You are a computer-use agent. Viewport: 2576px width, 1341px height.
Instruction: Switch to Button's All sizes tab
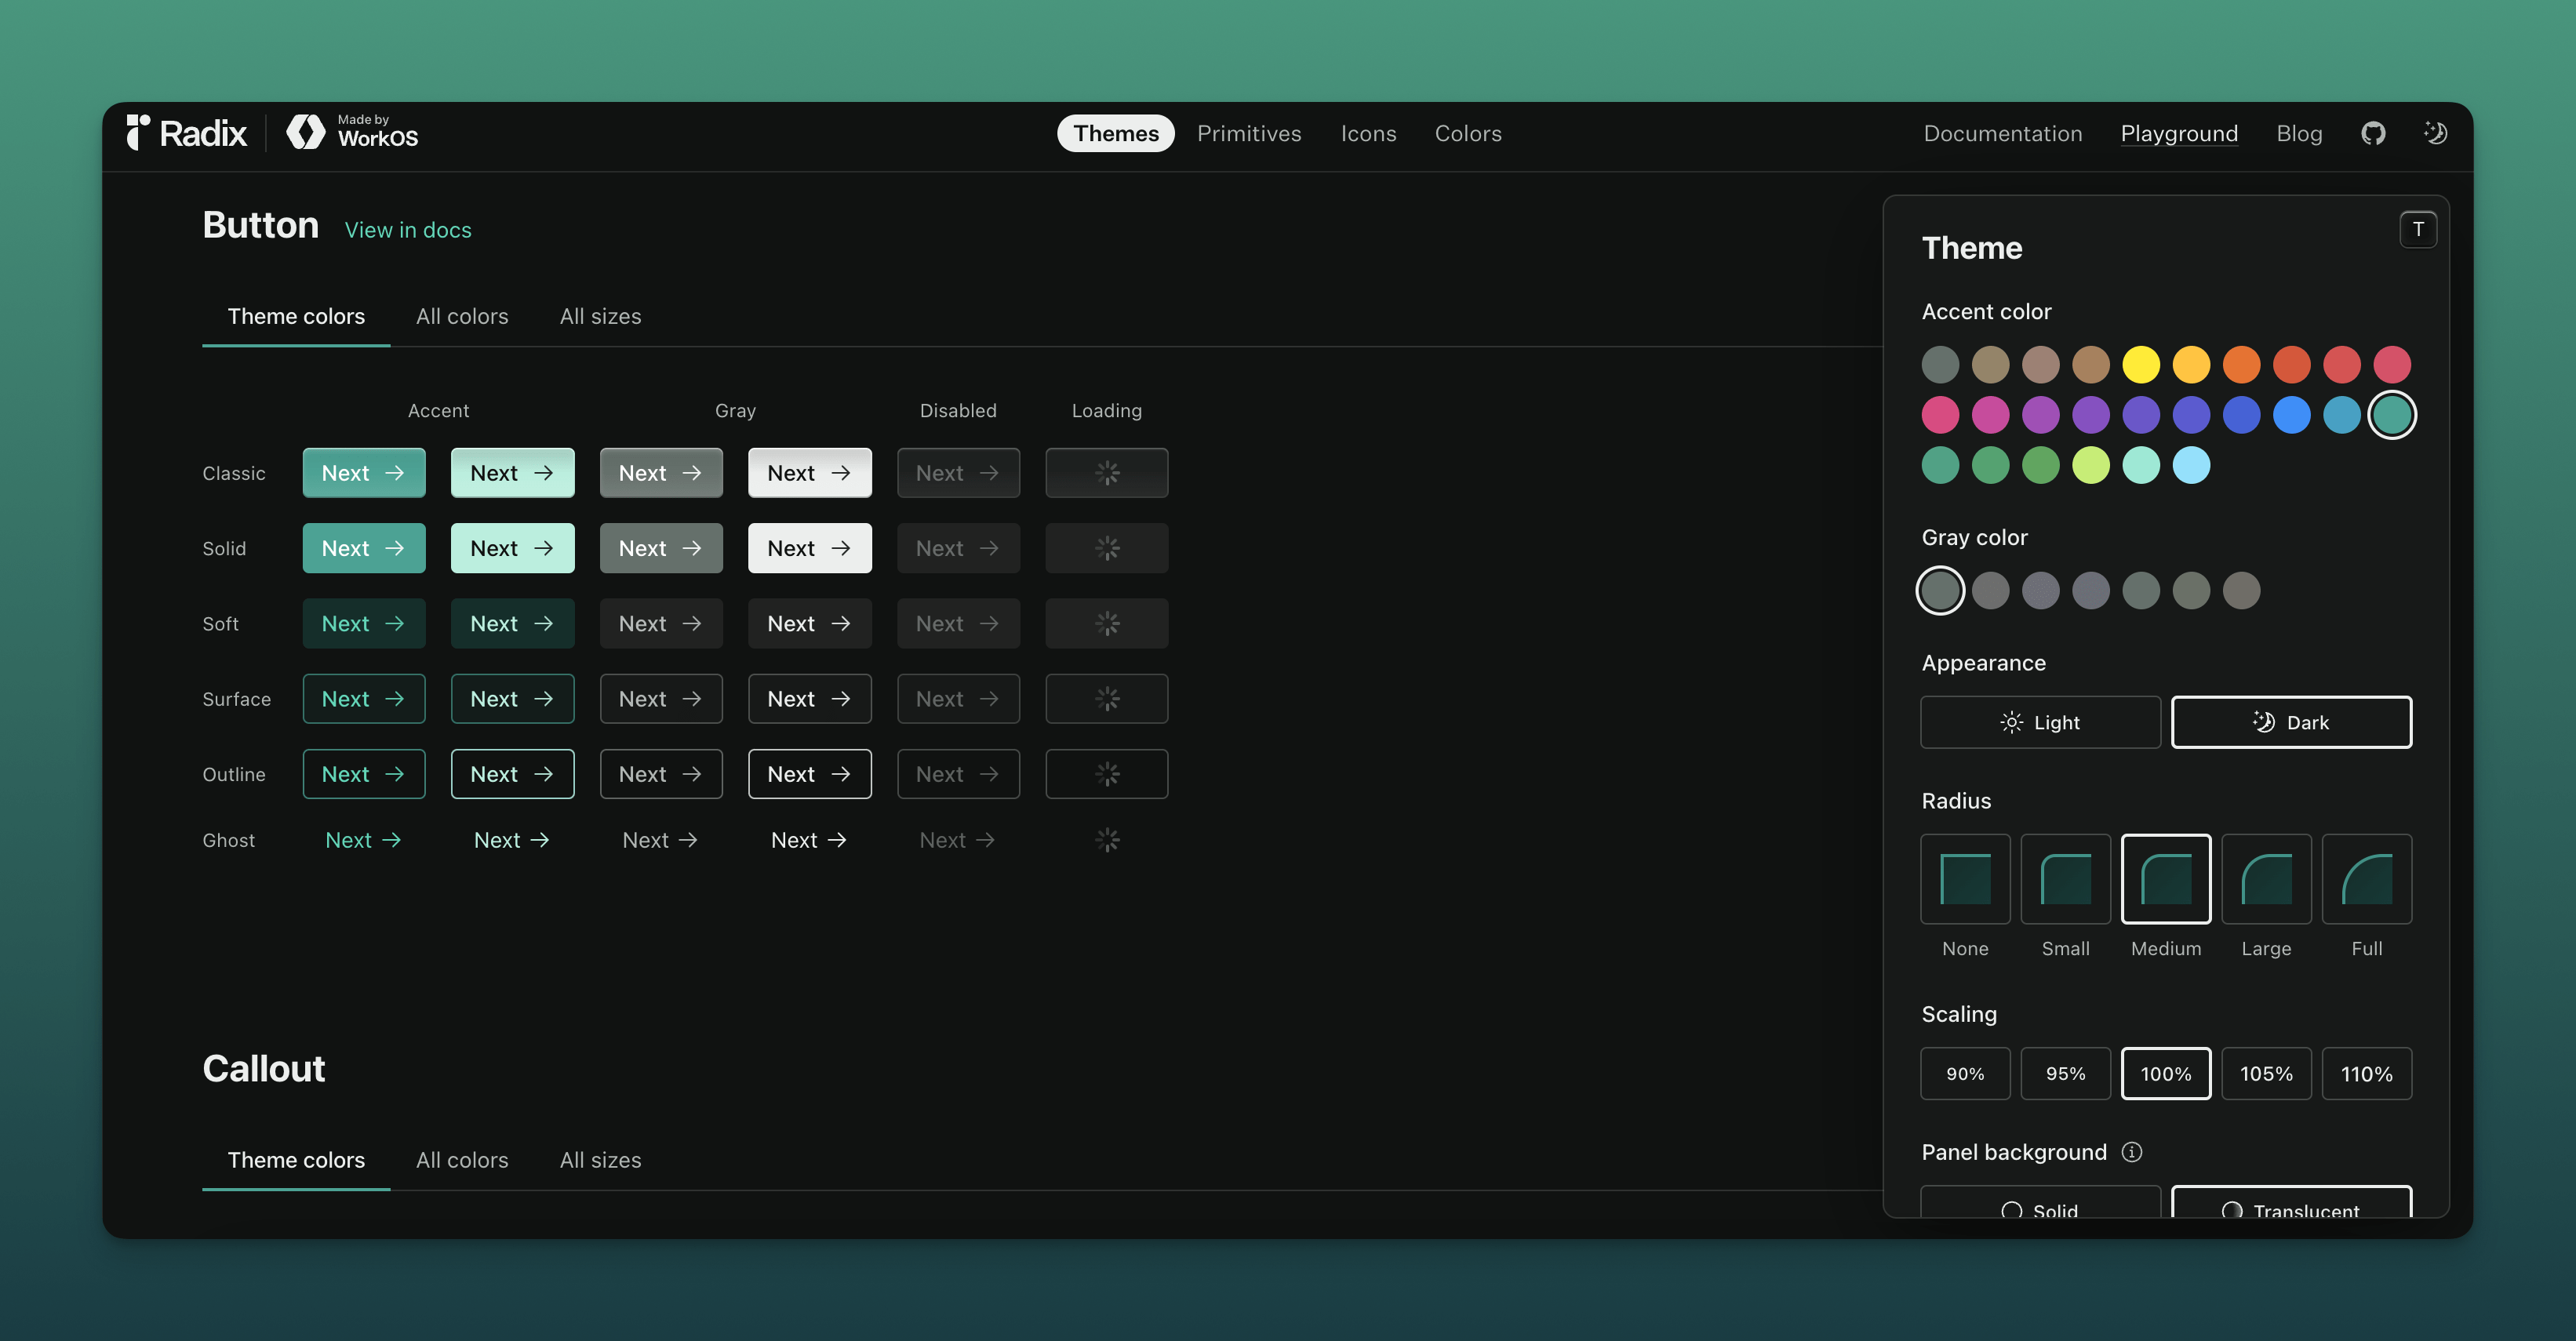600,316
